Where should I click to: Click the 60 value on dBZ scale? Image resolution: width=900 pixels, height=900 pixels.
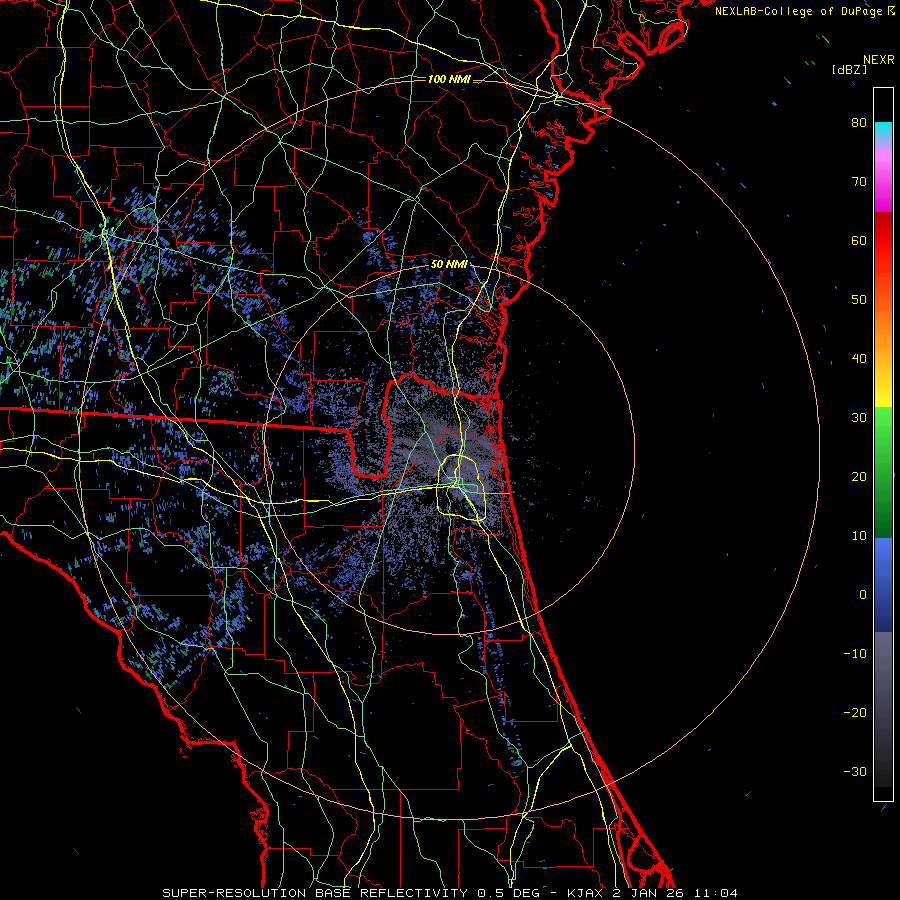coord(859,240)
